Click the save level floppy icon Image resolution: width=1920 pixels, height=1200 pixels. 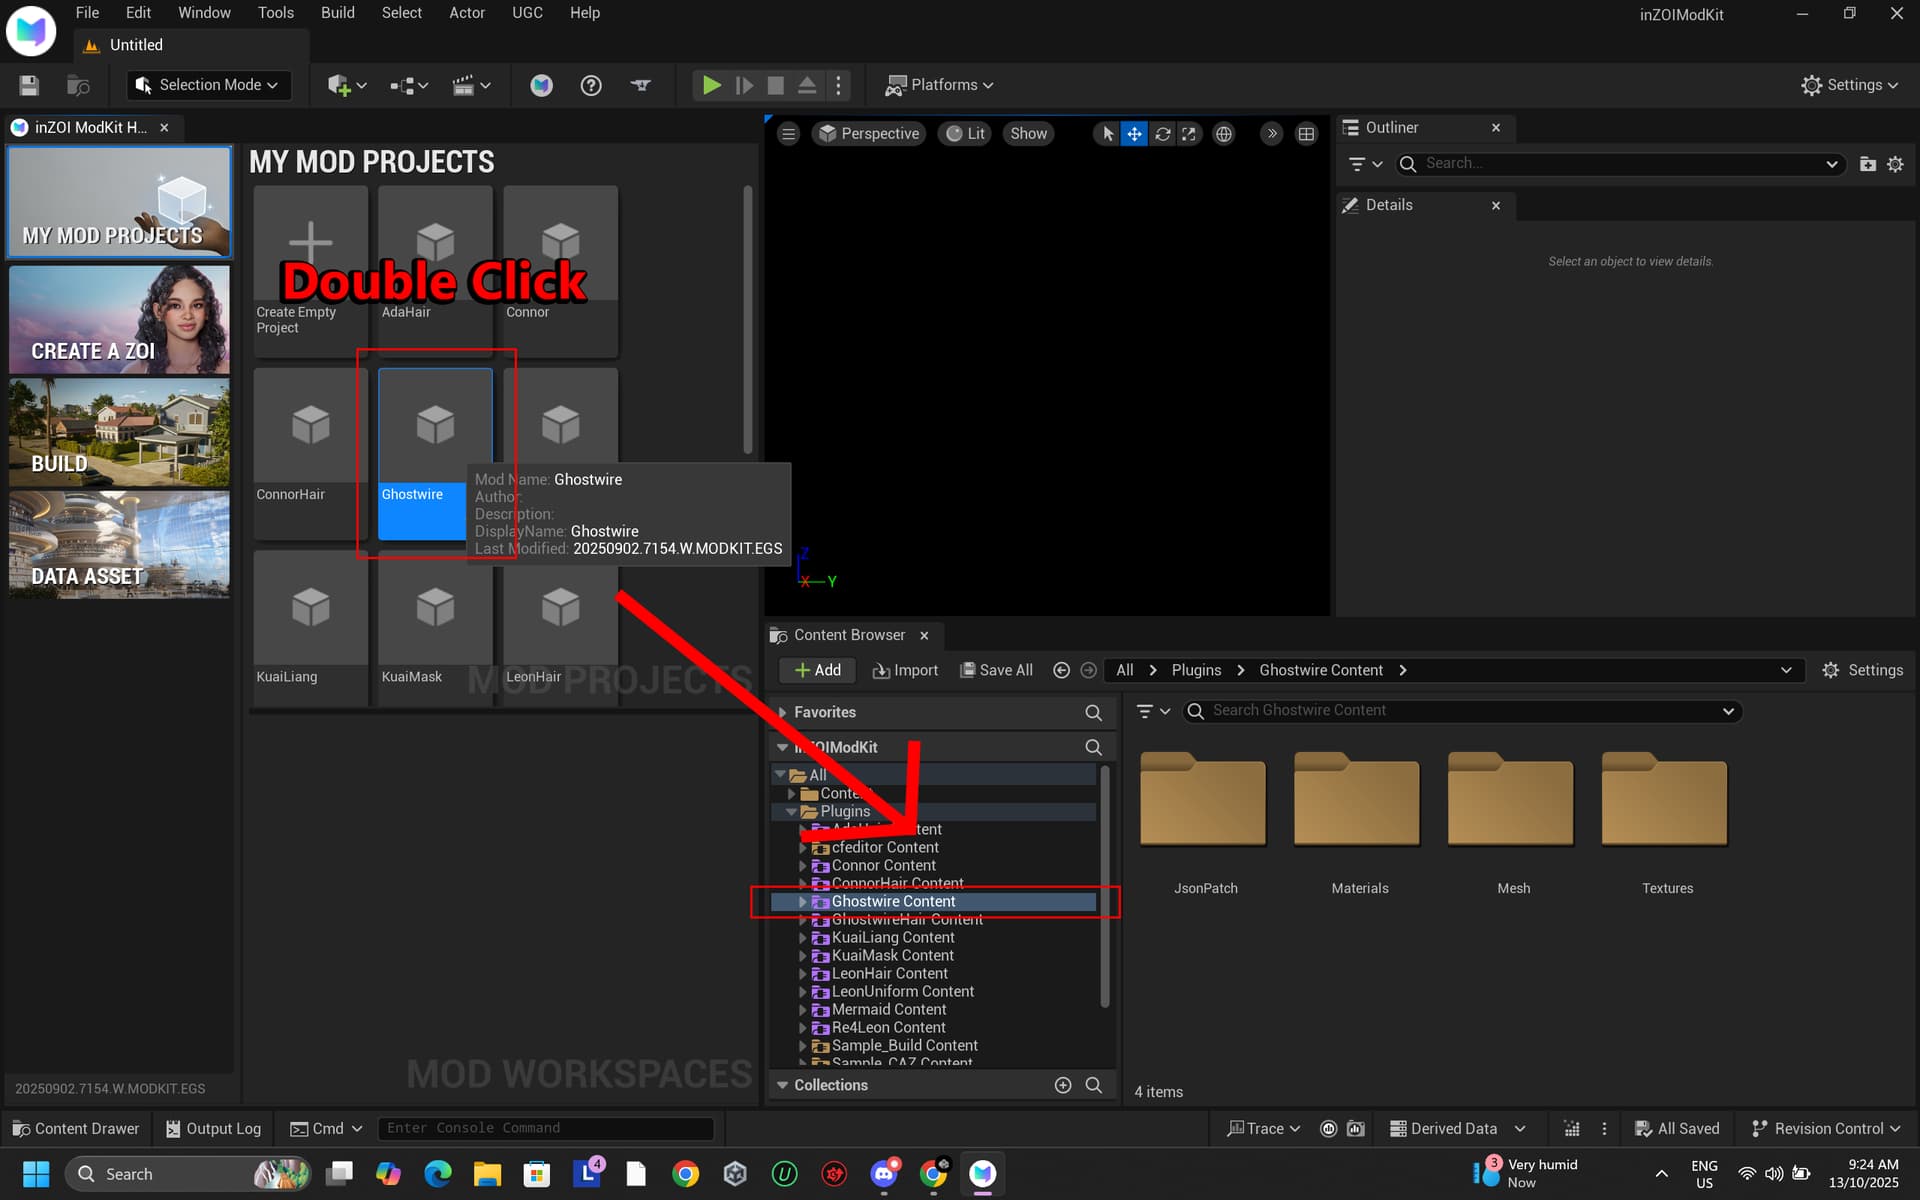pyautogui.click(x=29, y=85)
